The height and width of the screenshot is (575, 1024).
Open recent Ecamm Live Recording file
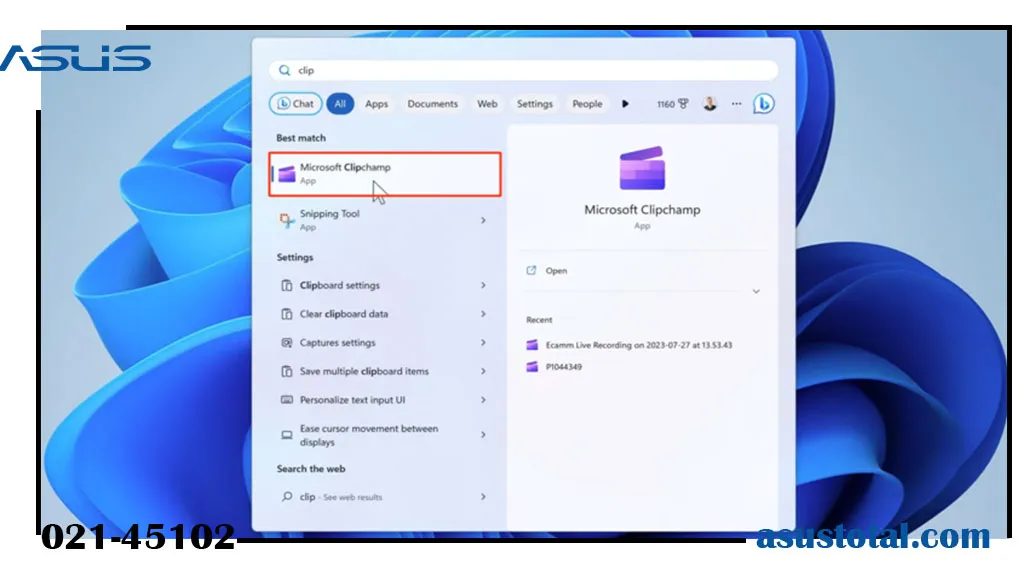tap(639, 345)
